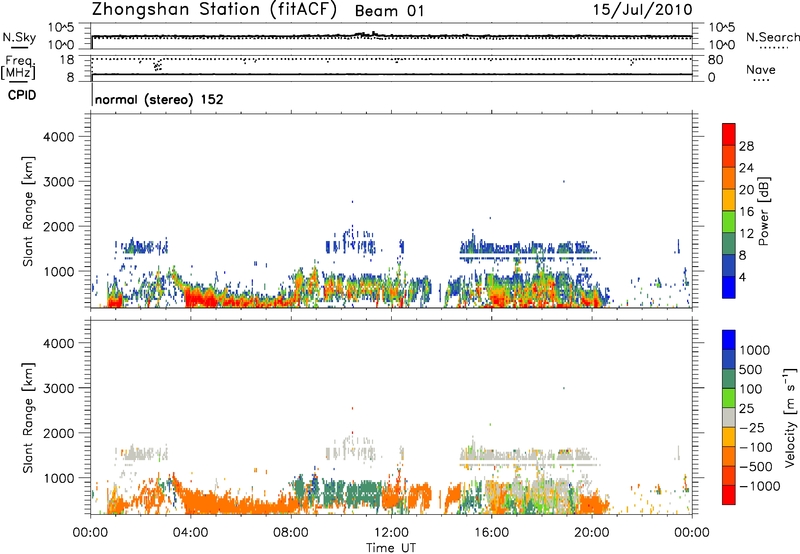This screenshot has width=800, height=554.
Task: Click the "Nave" legend label
Action: pyautogui.click(x=760, y=70)
